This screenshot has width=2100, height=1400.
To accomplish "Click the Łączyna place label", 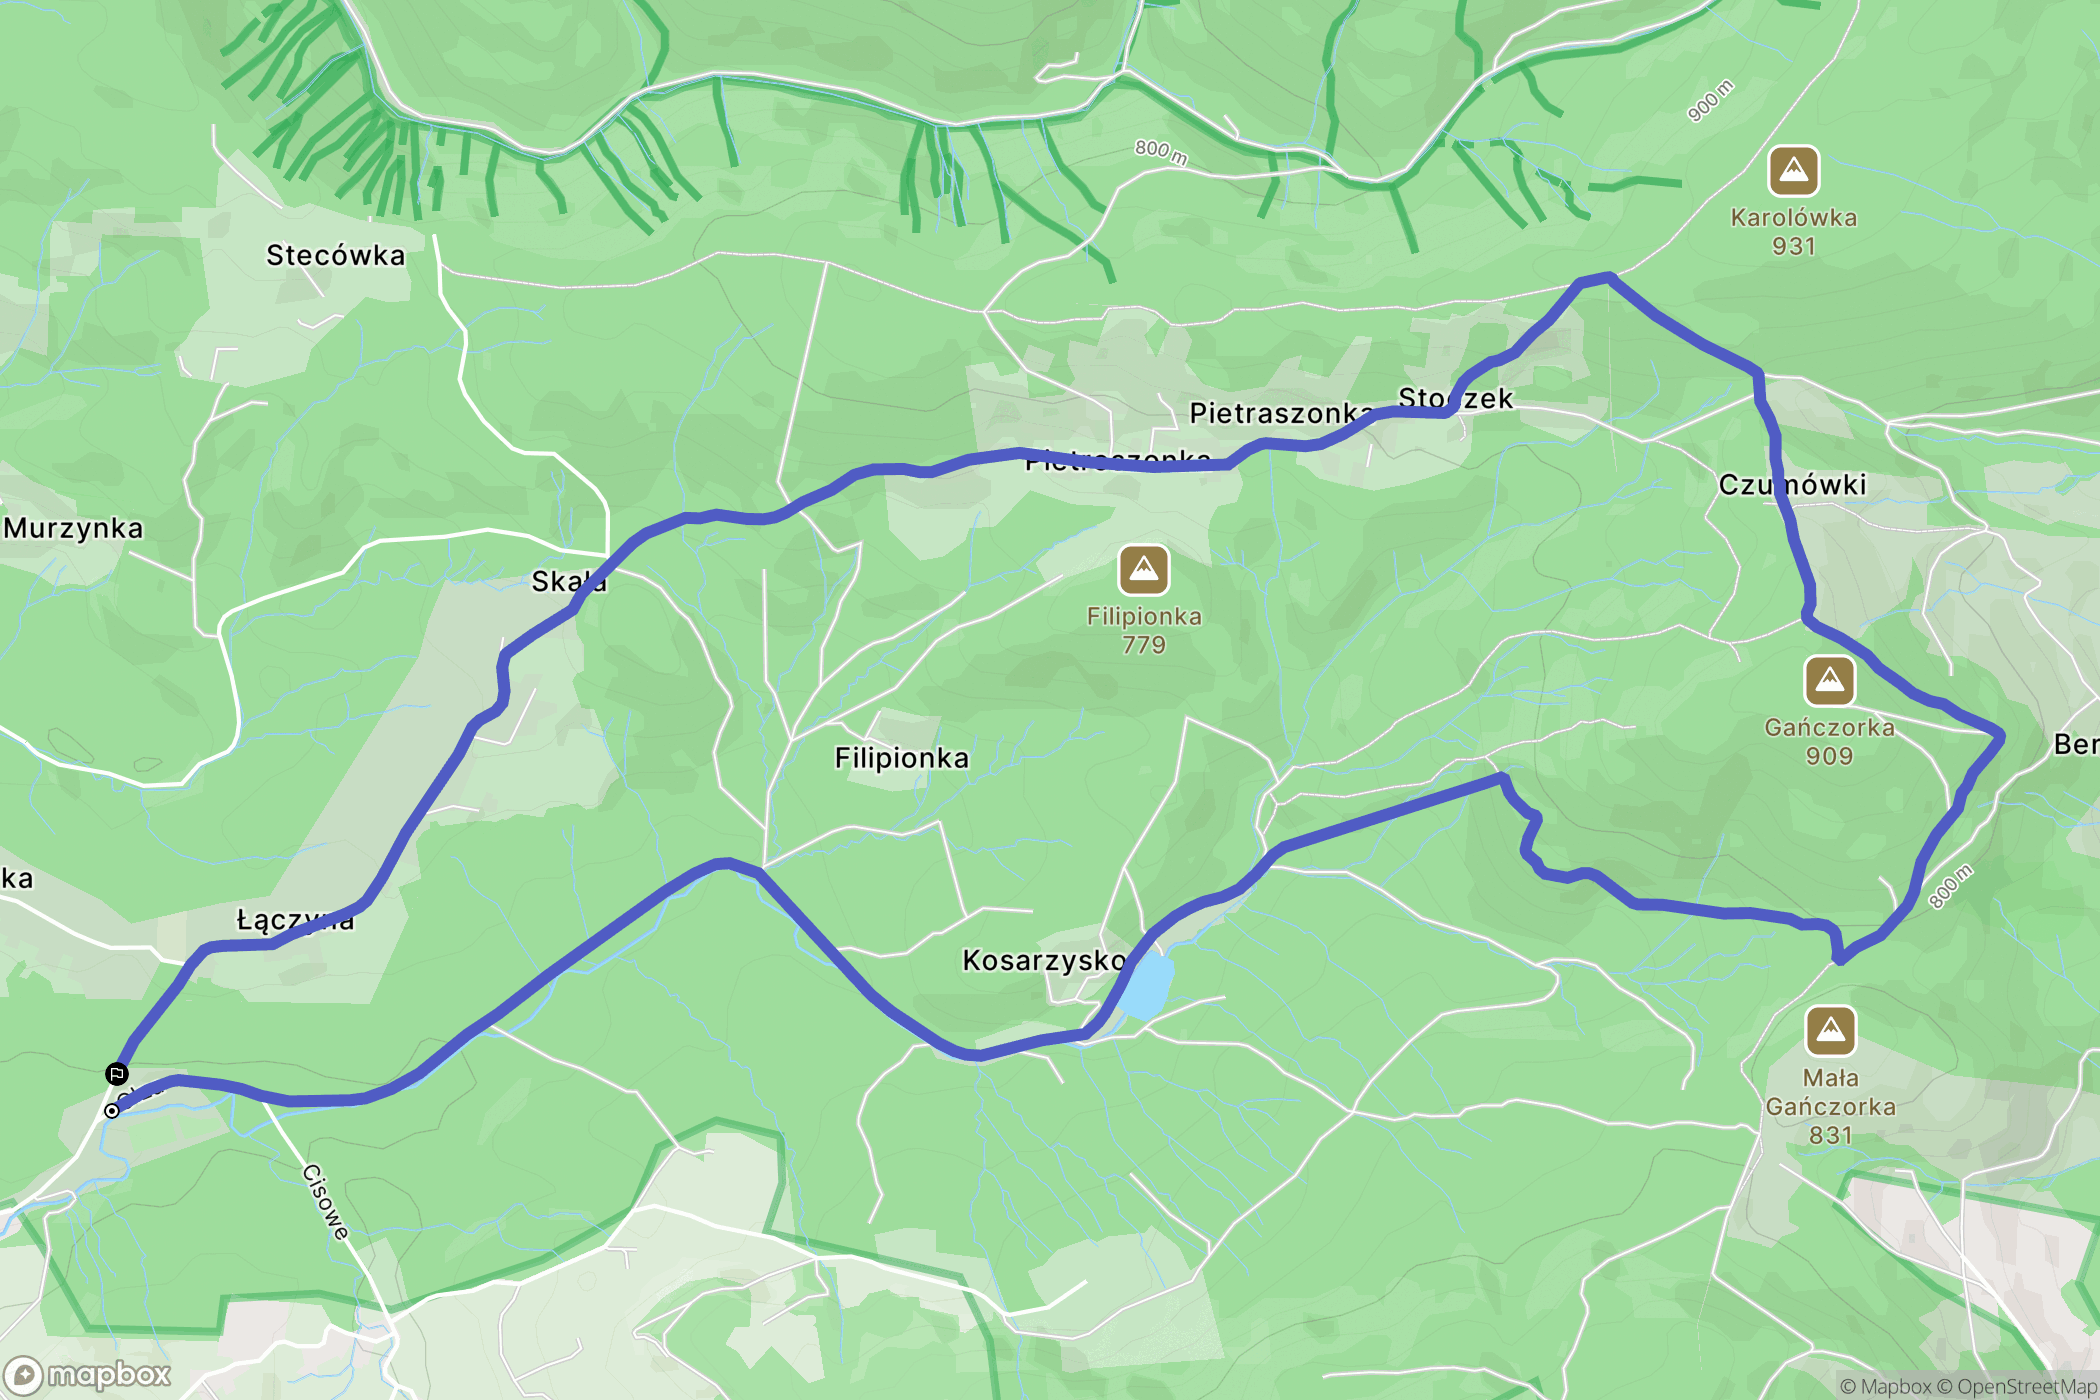I will [x=295, y=921].
